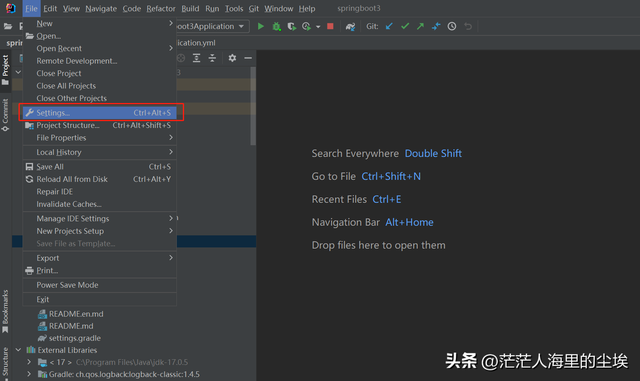Open the Structure tool window

(x=5, y=363)
